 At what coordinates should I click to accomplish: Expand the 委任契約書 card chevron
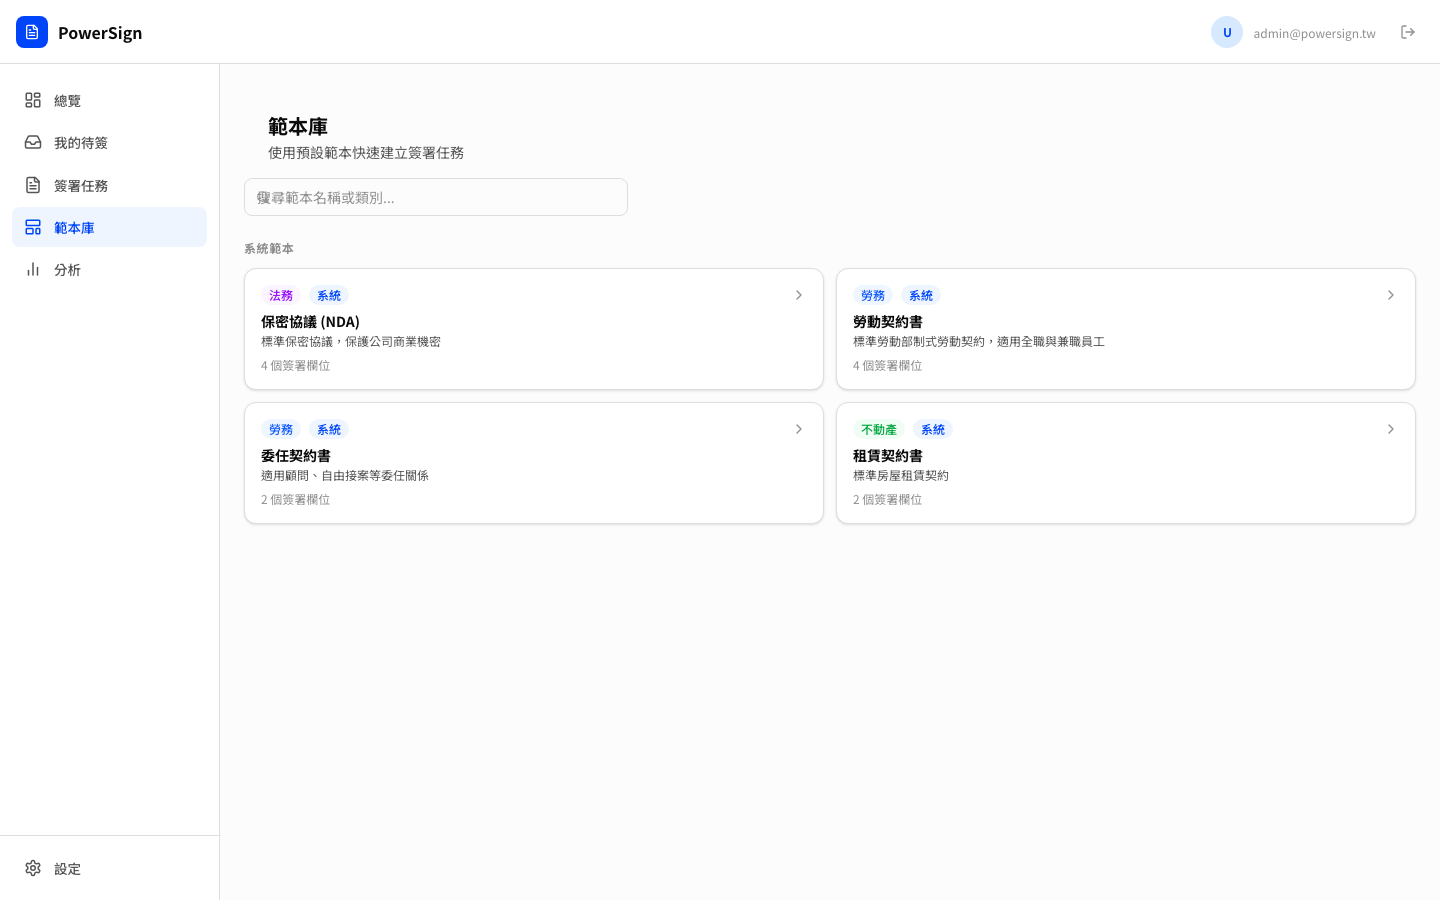798,429
